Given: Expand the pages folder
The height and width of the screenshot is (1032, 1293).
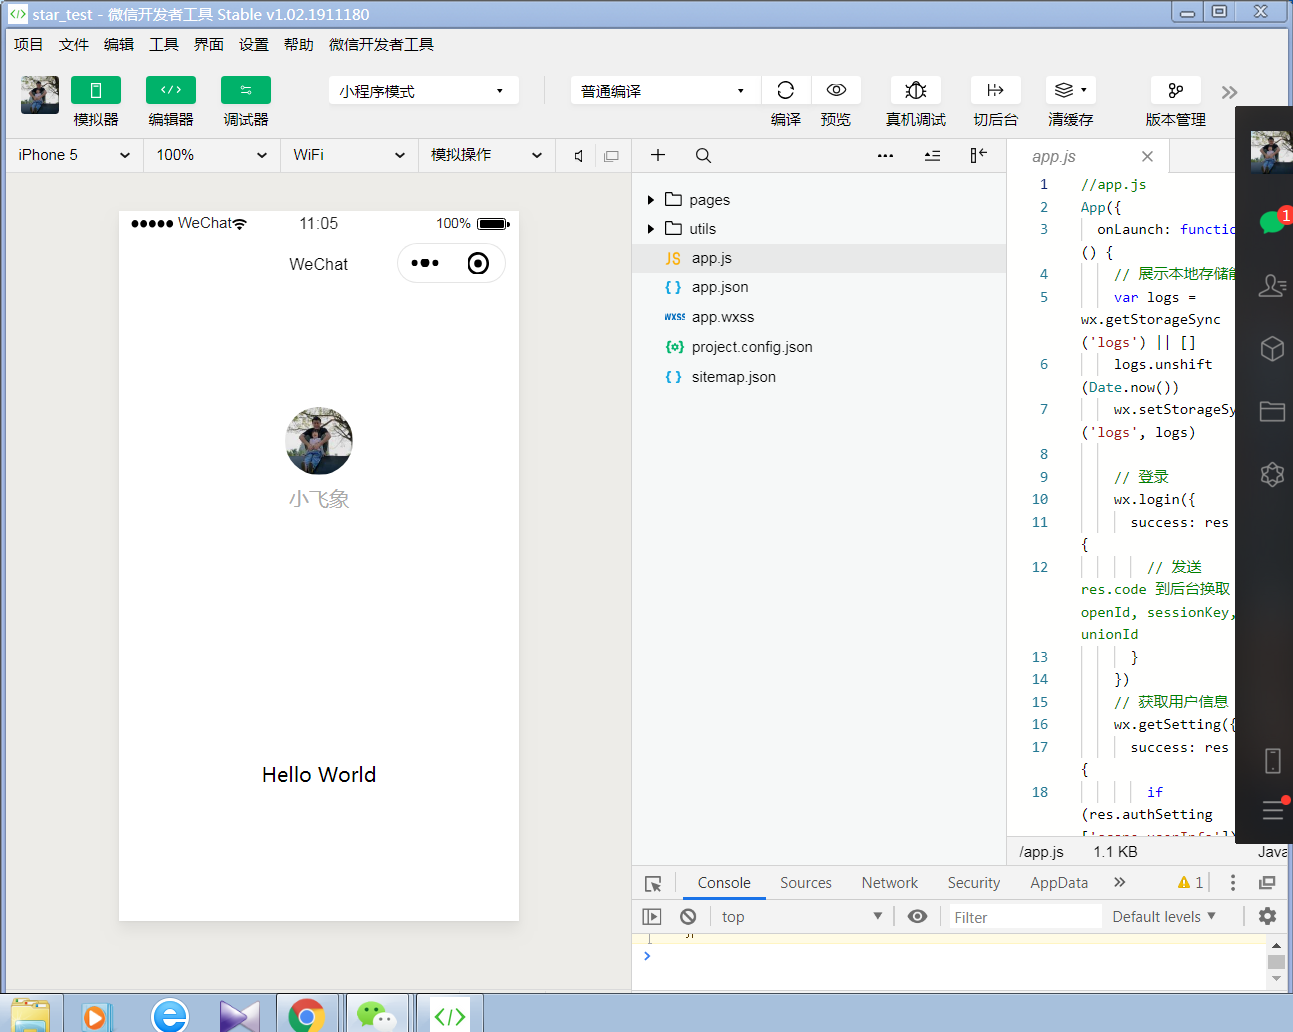Looking at the screenshot, I should [651, 200].
